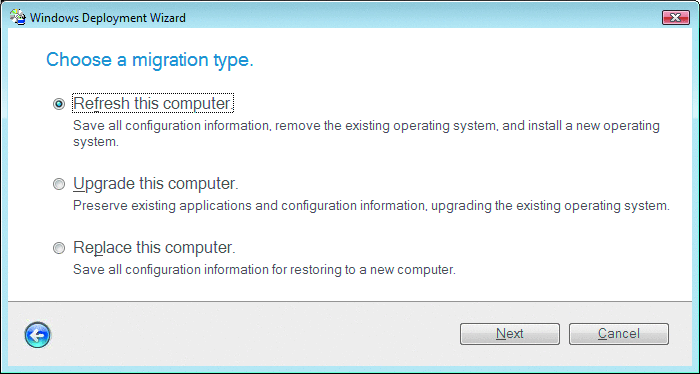
Task: Click the 'Refresh this computer.' label text
Action: tap(153, 103)
